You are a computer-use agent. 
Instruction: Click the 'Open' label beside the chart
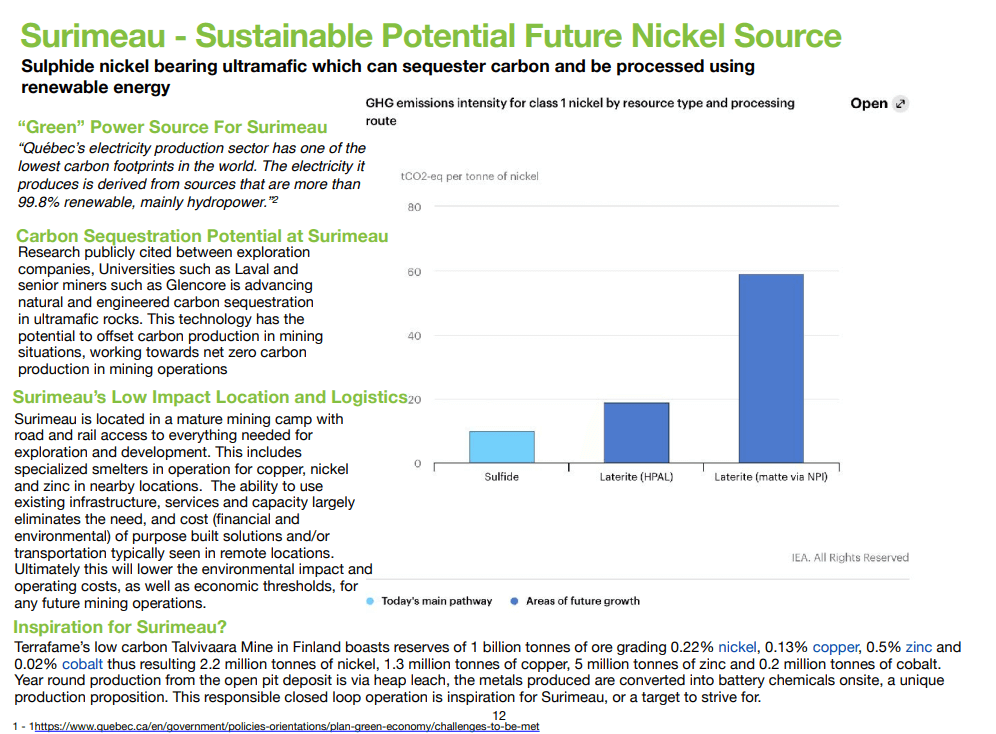point(868,103)
